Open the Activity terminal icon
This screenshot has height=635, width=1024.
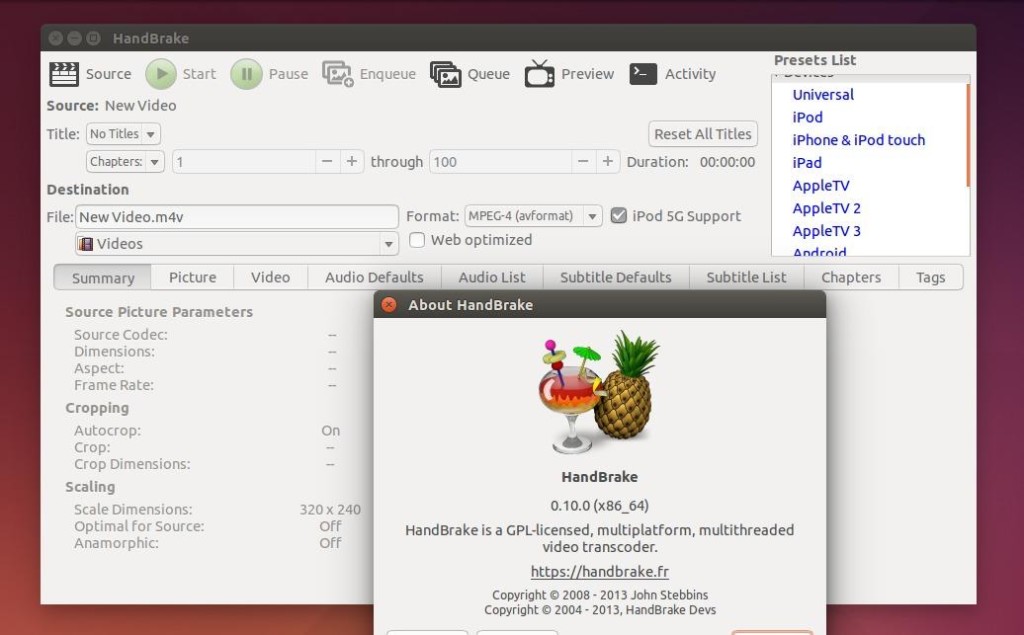point(643,74)
